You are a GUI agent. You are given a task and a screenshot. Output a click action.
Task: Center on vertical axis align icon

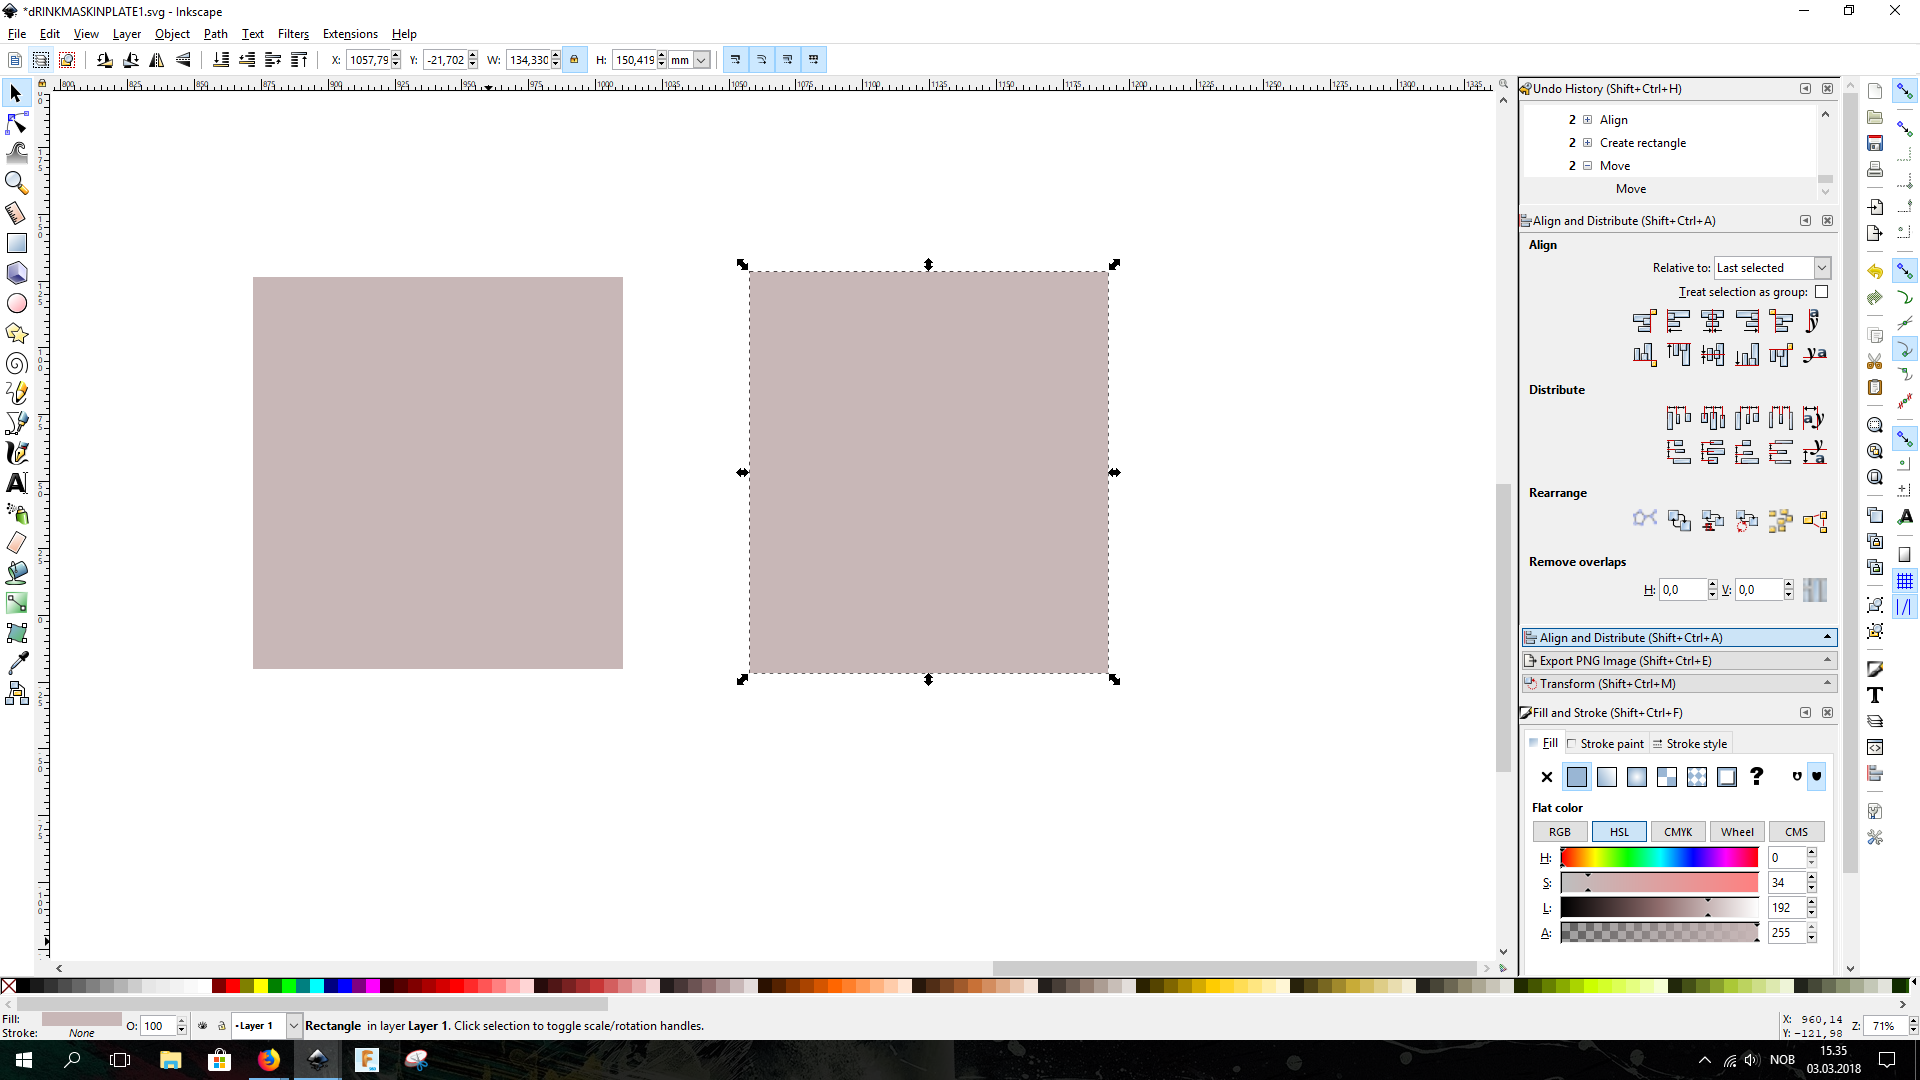(x=1713, y=321)
